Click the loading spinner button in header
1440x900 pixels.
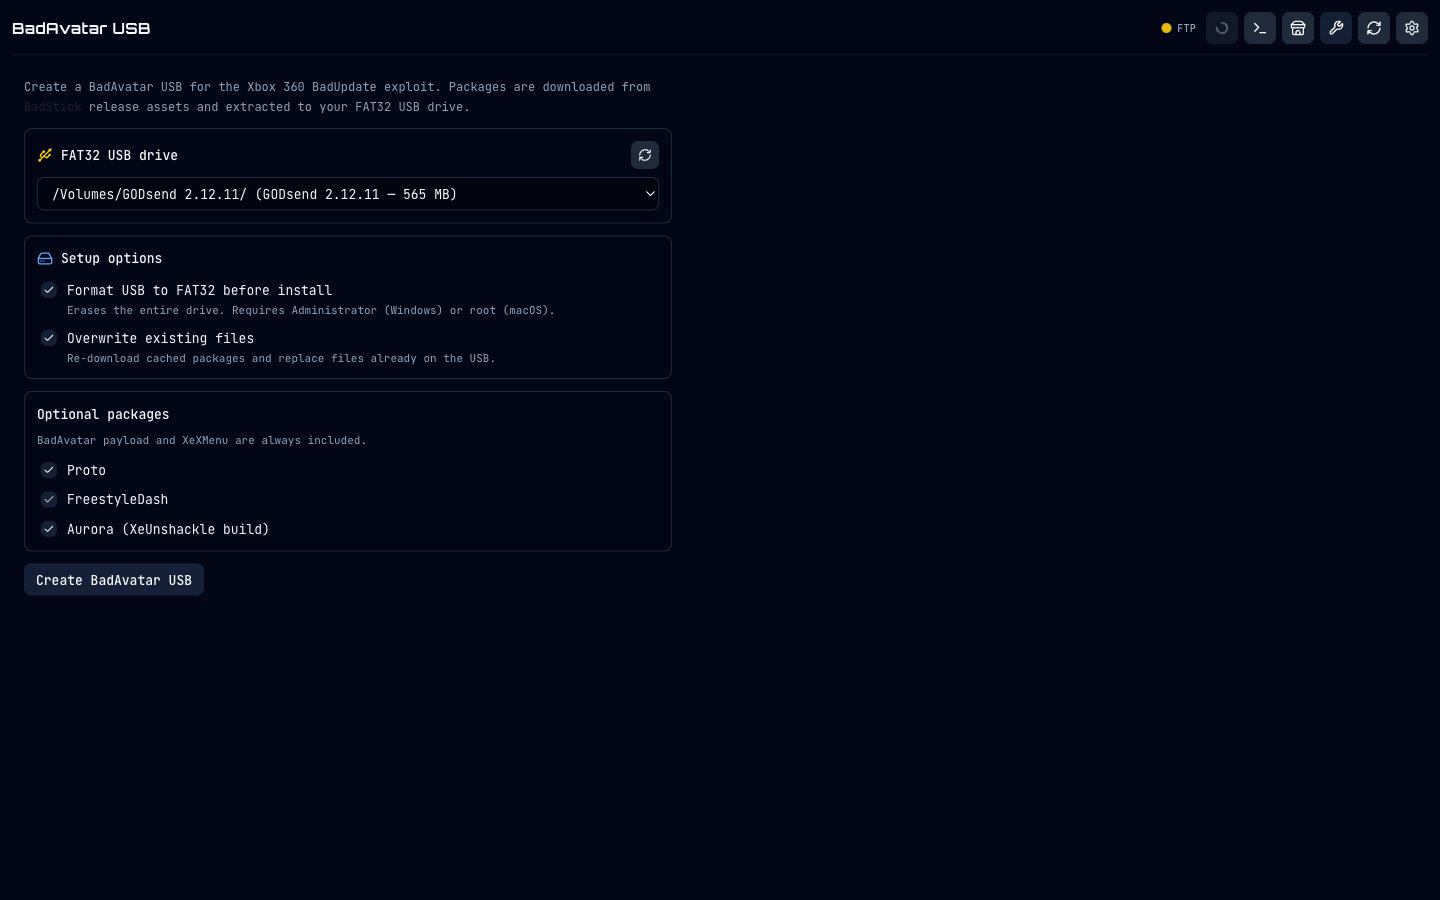coord(1222,28)
